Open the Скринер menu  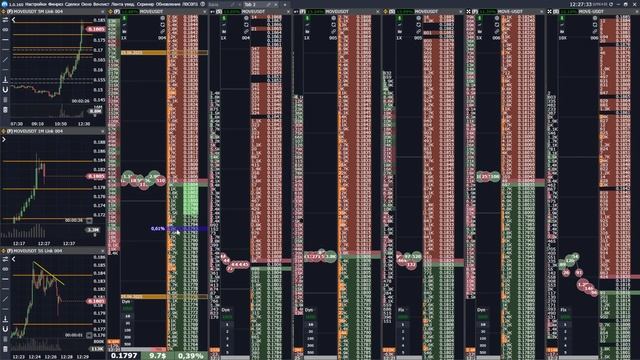(144, 4)
